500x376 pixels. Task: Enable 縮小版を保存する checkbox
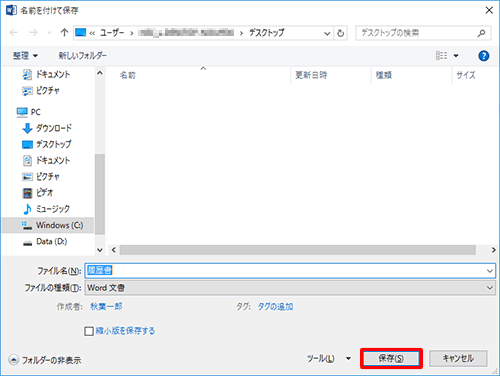89,331
